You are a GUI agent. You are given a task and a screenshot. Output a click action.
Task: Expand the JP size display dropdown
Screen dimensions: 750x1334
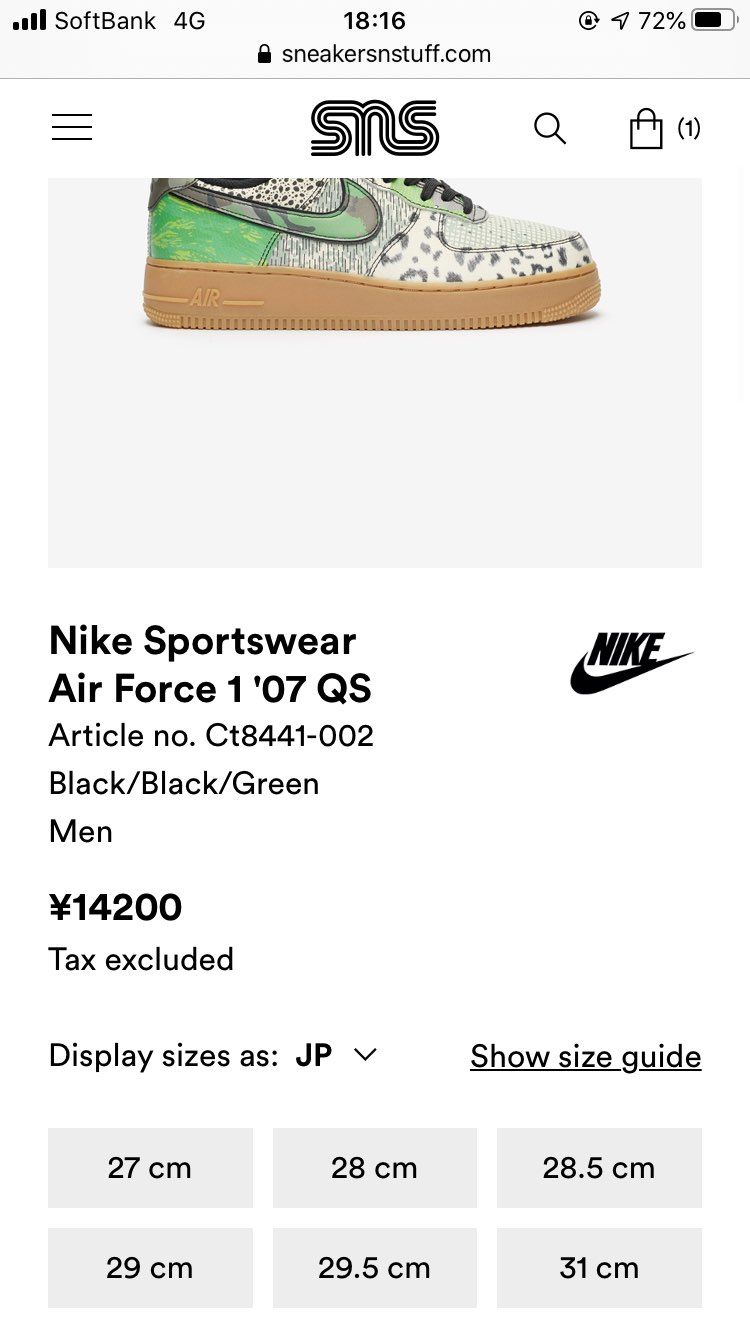tap(336, 1055)
